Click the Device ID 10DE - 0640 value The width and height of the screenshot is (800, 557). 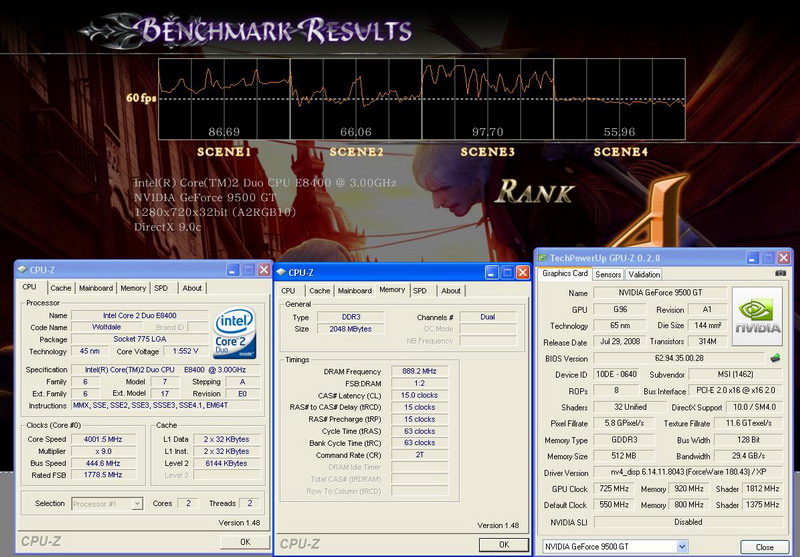pos(617,374)
